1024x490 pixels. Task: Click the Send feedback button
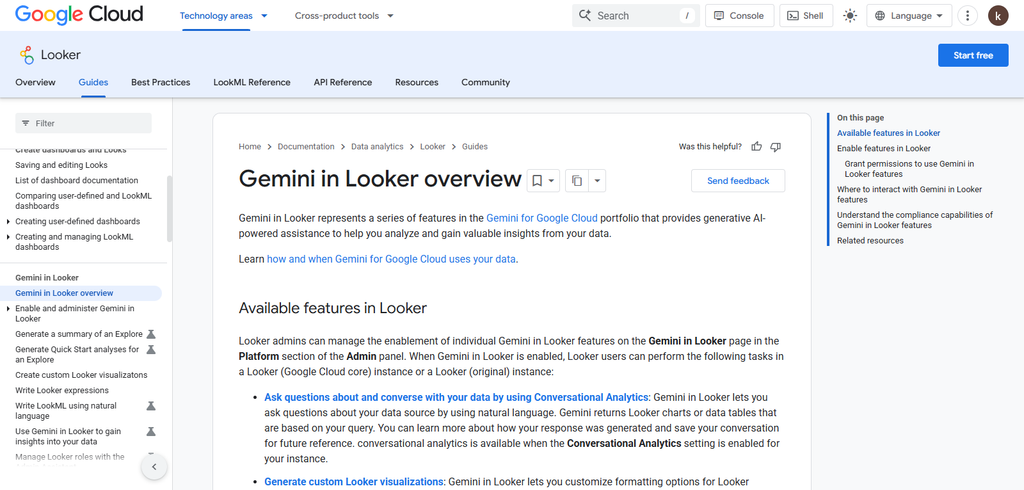(738, 181)
